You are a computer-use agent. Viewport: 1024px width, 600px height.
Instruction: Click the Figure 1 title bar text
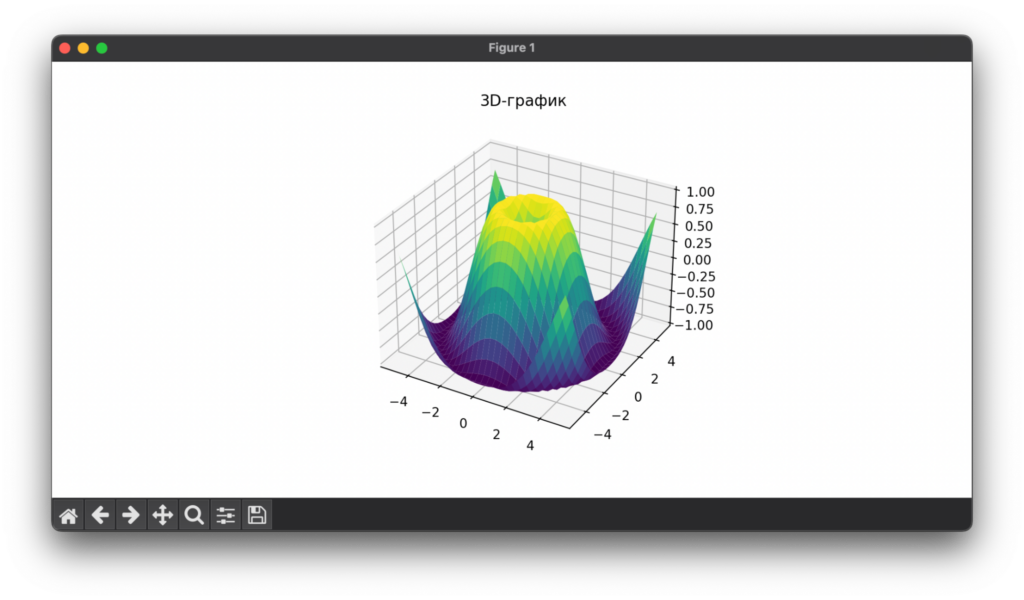[511, 47]
